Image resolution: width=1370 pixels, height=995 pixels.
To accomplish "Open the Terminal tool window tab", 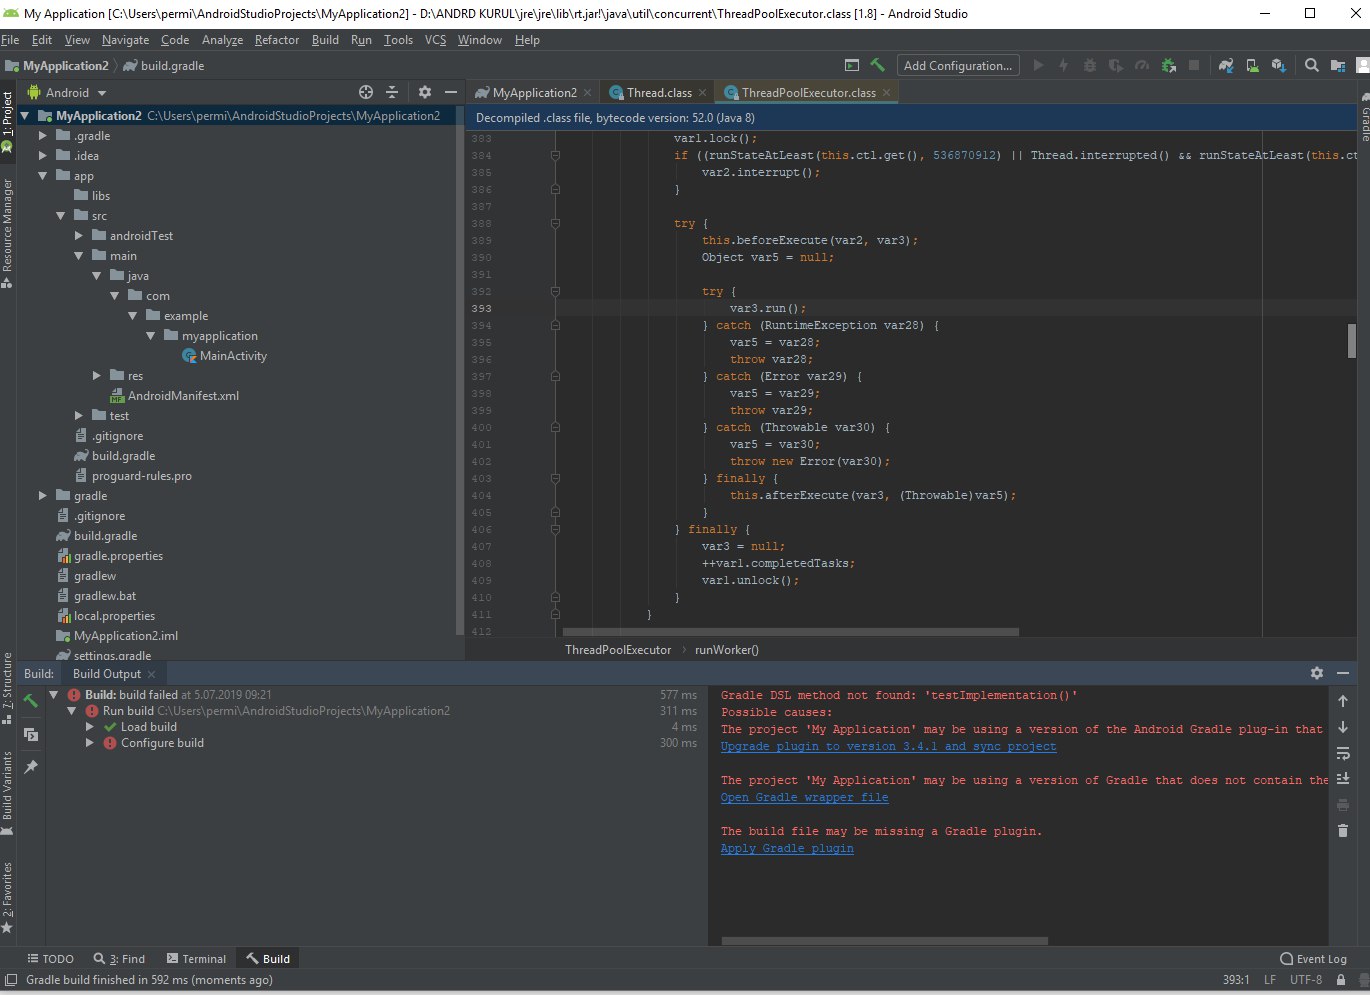I will pos(196,958).
